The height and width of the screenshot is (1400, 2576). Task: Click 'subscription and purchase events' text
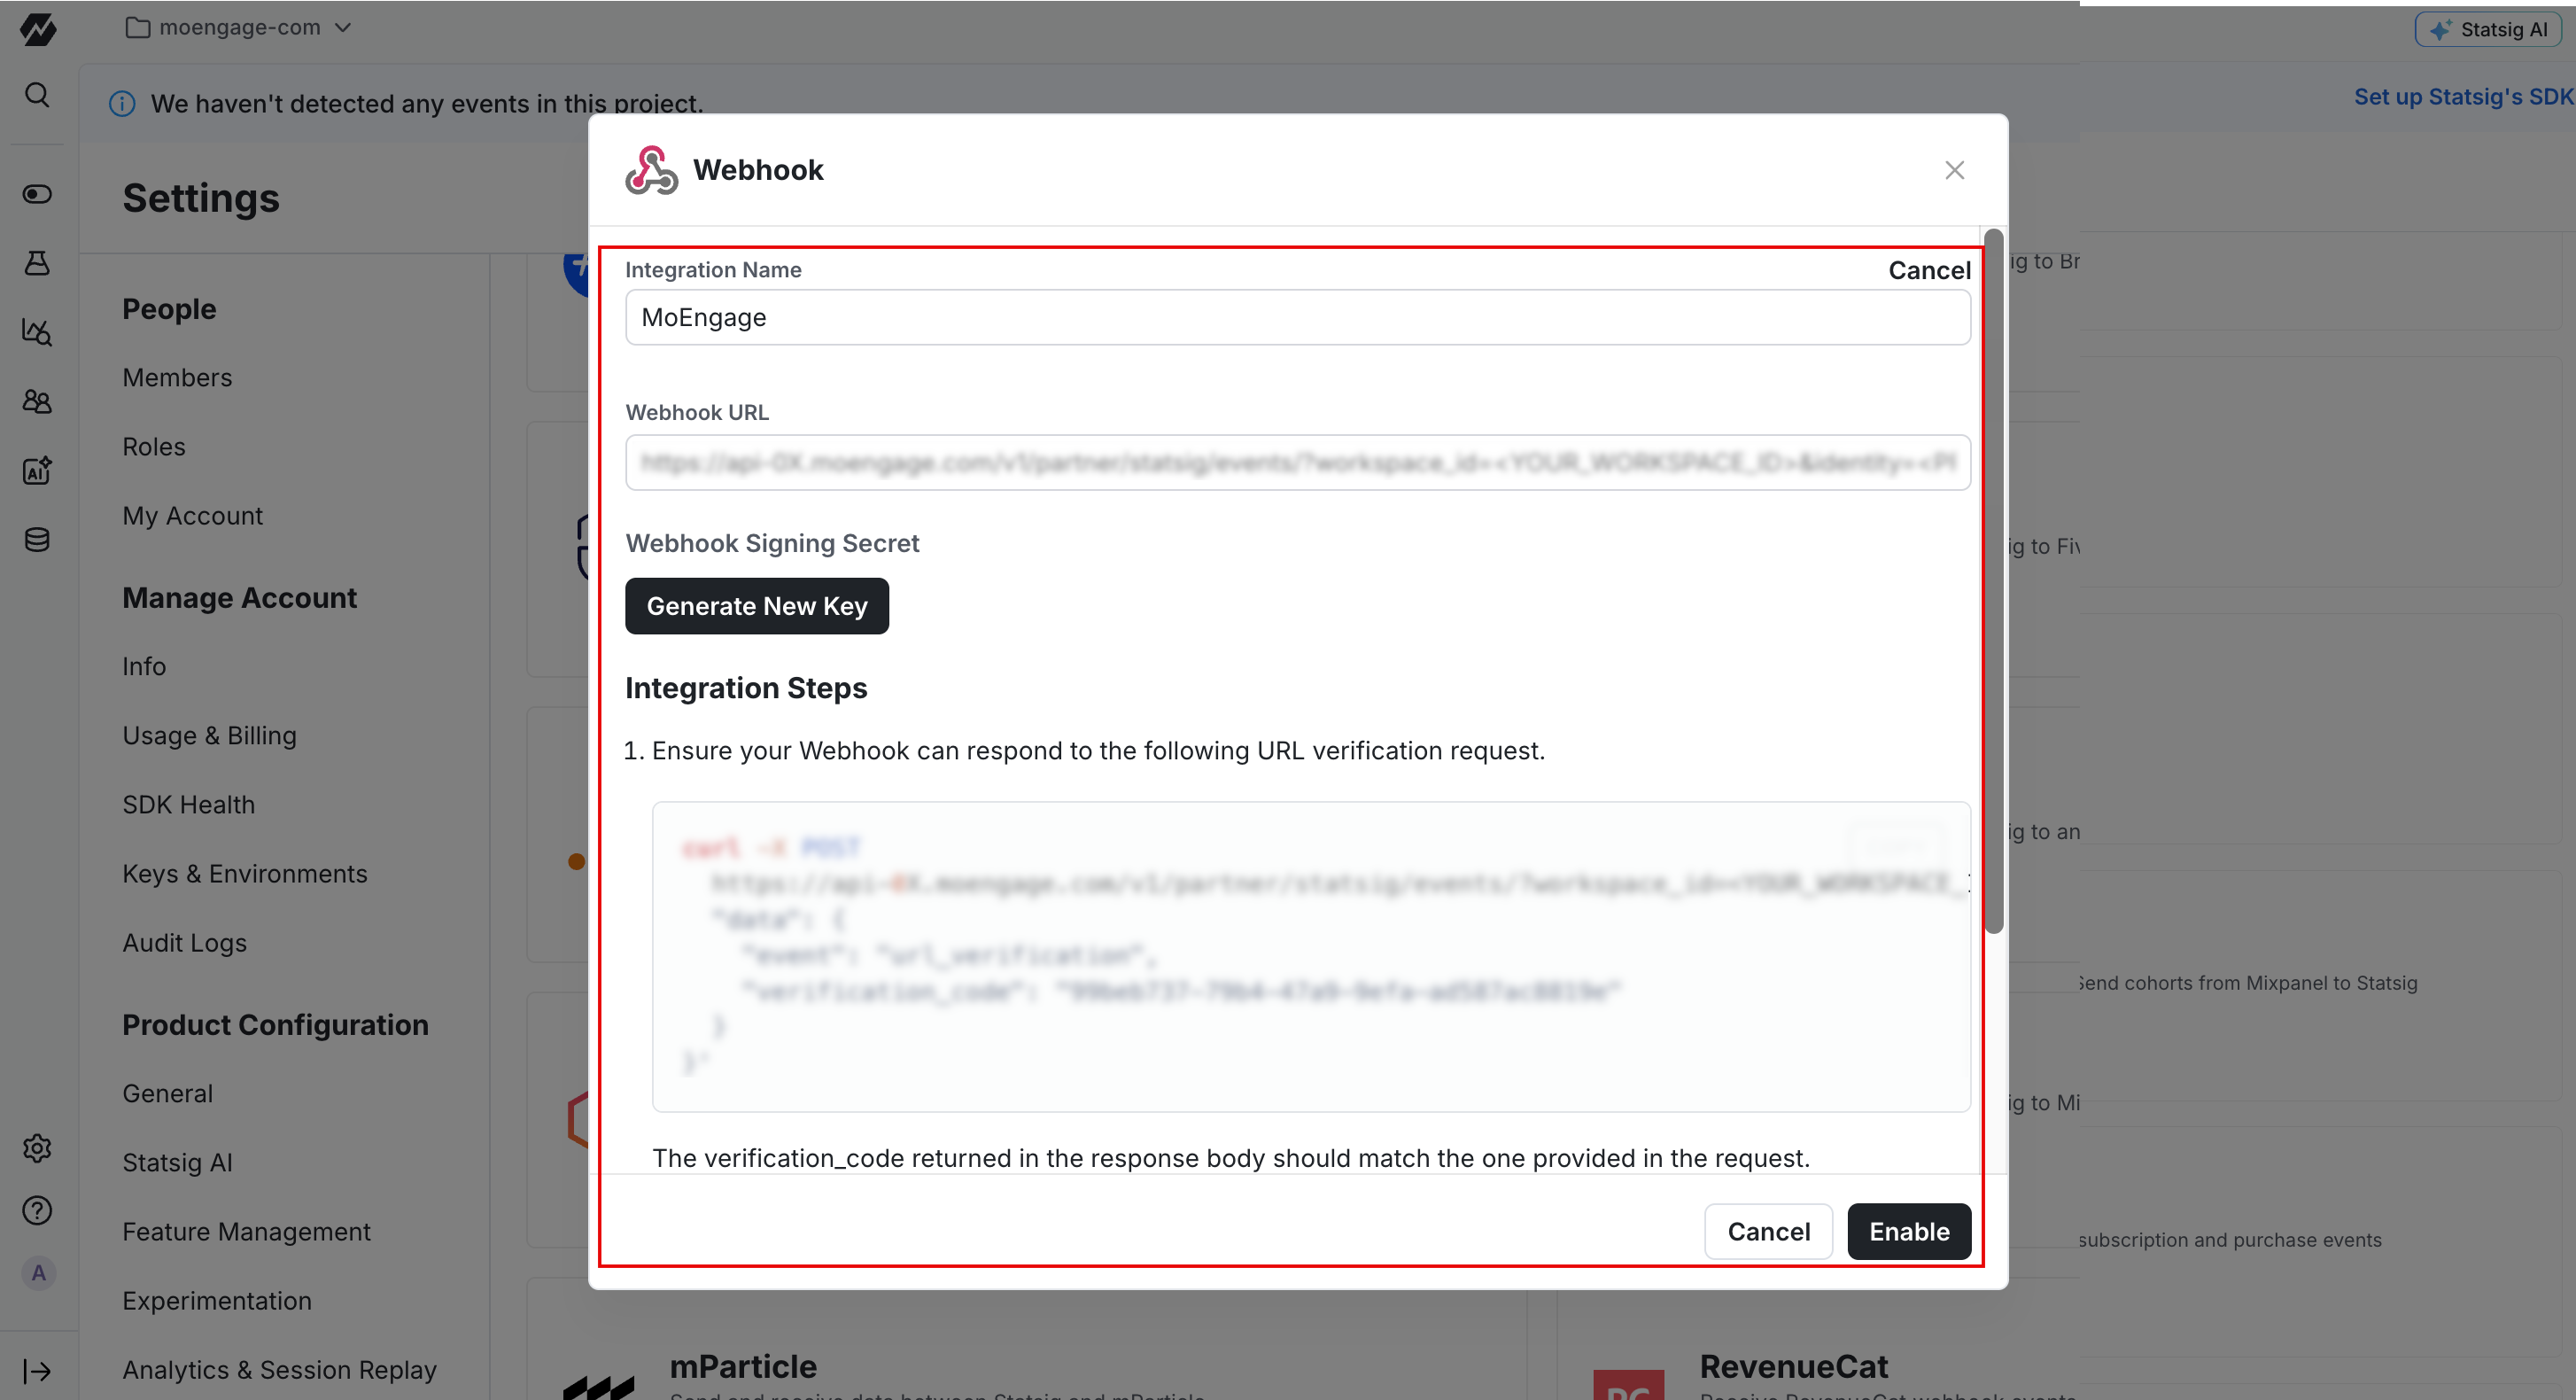coord(2230,1240)
